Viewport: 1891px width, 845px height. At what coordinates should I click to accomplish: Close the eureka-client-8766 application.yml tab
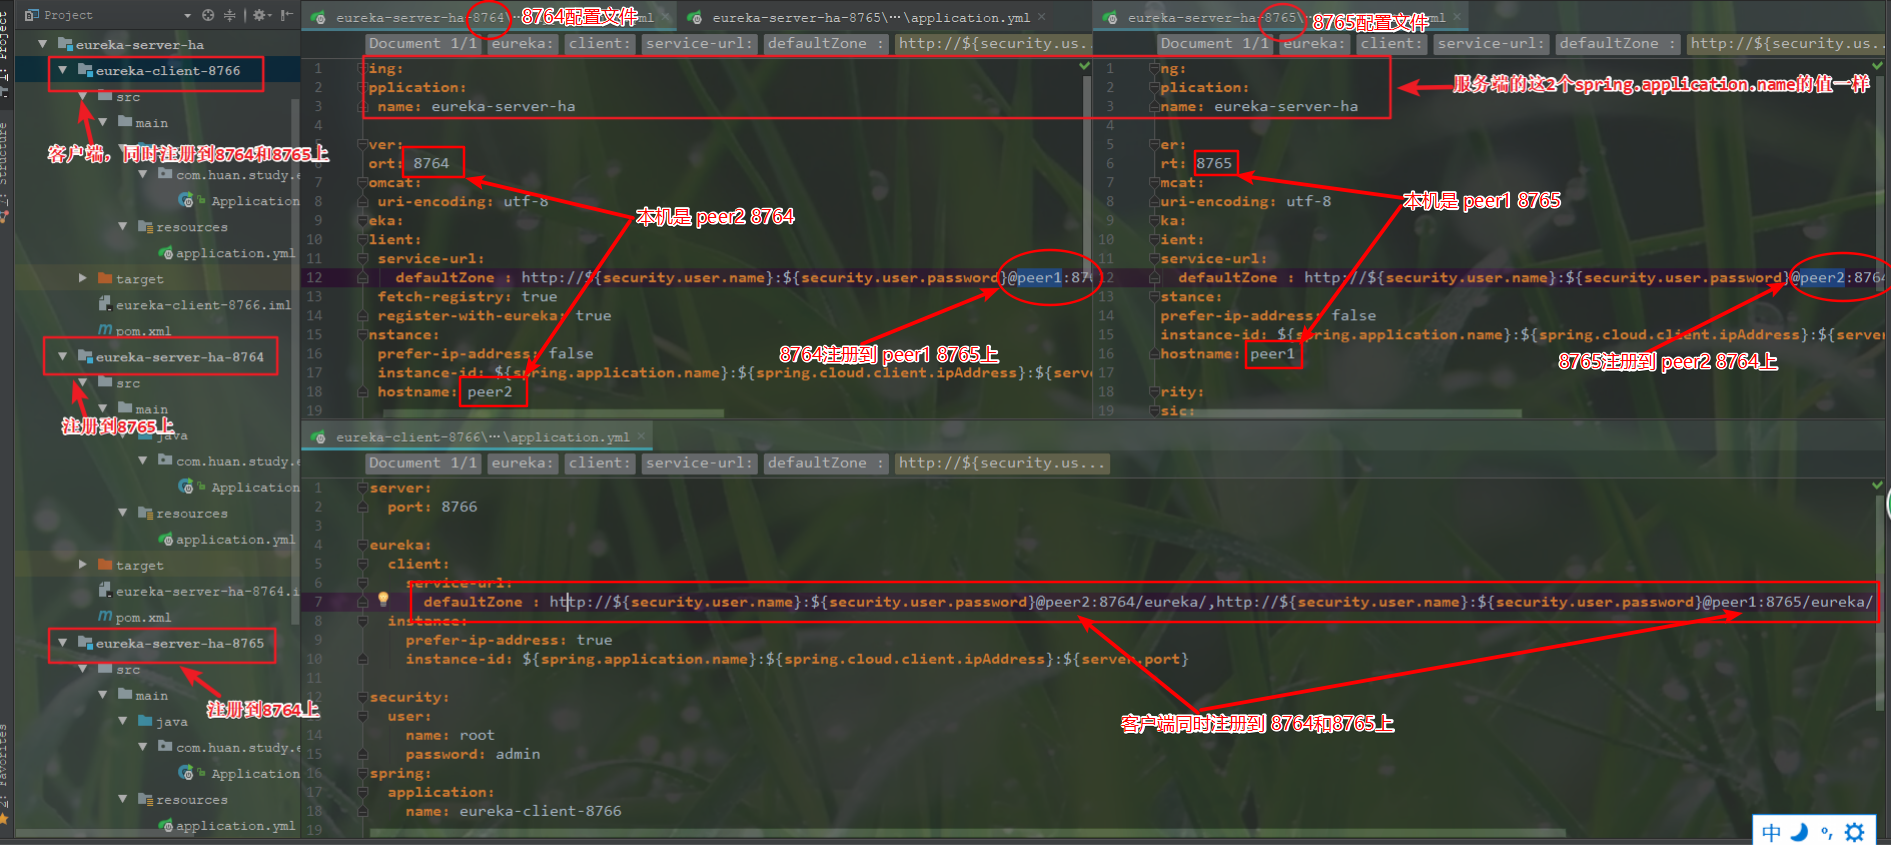(x=642, y=436)
